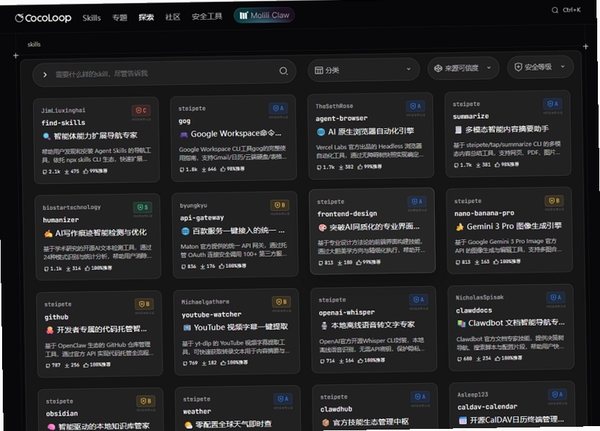The image size is (600, 431).
Task: Open the 专题 nav item
Action: pyautogui.click(x=120, y=18)
